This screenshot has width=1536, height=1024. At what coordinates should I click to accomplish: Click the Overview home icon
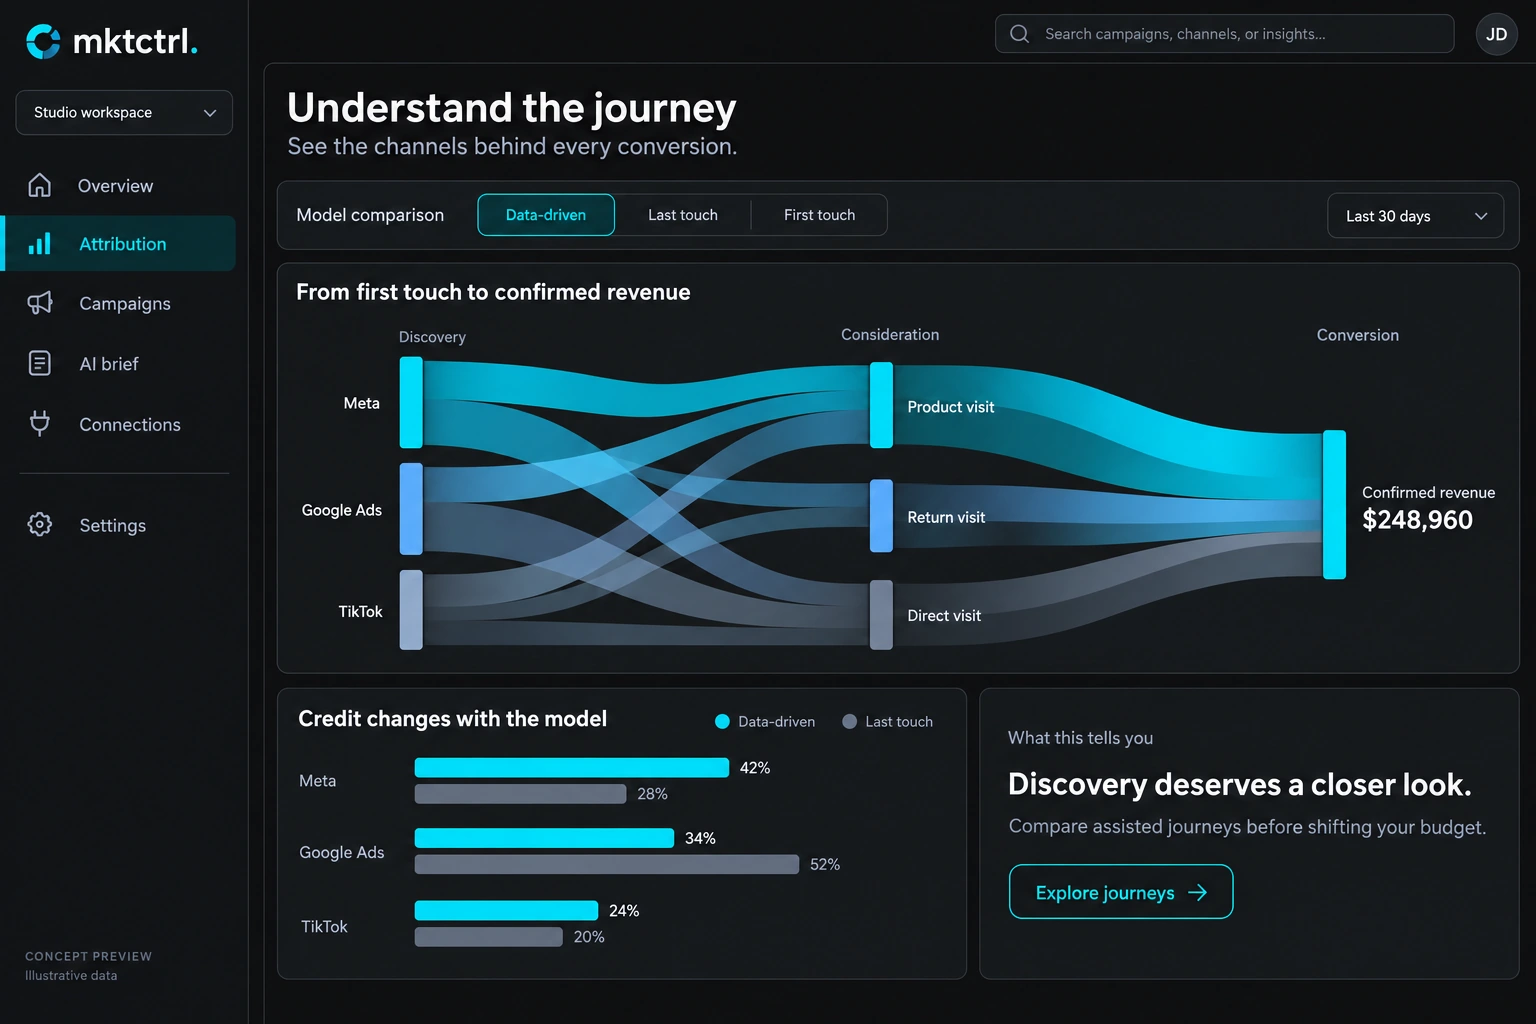click(40, 185)
